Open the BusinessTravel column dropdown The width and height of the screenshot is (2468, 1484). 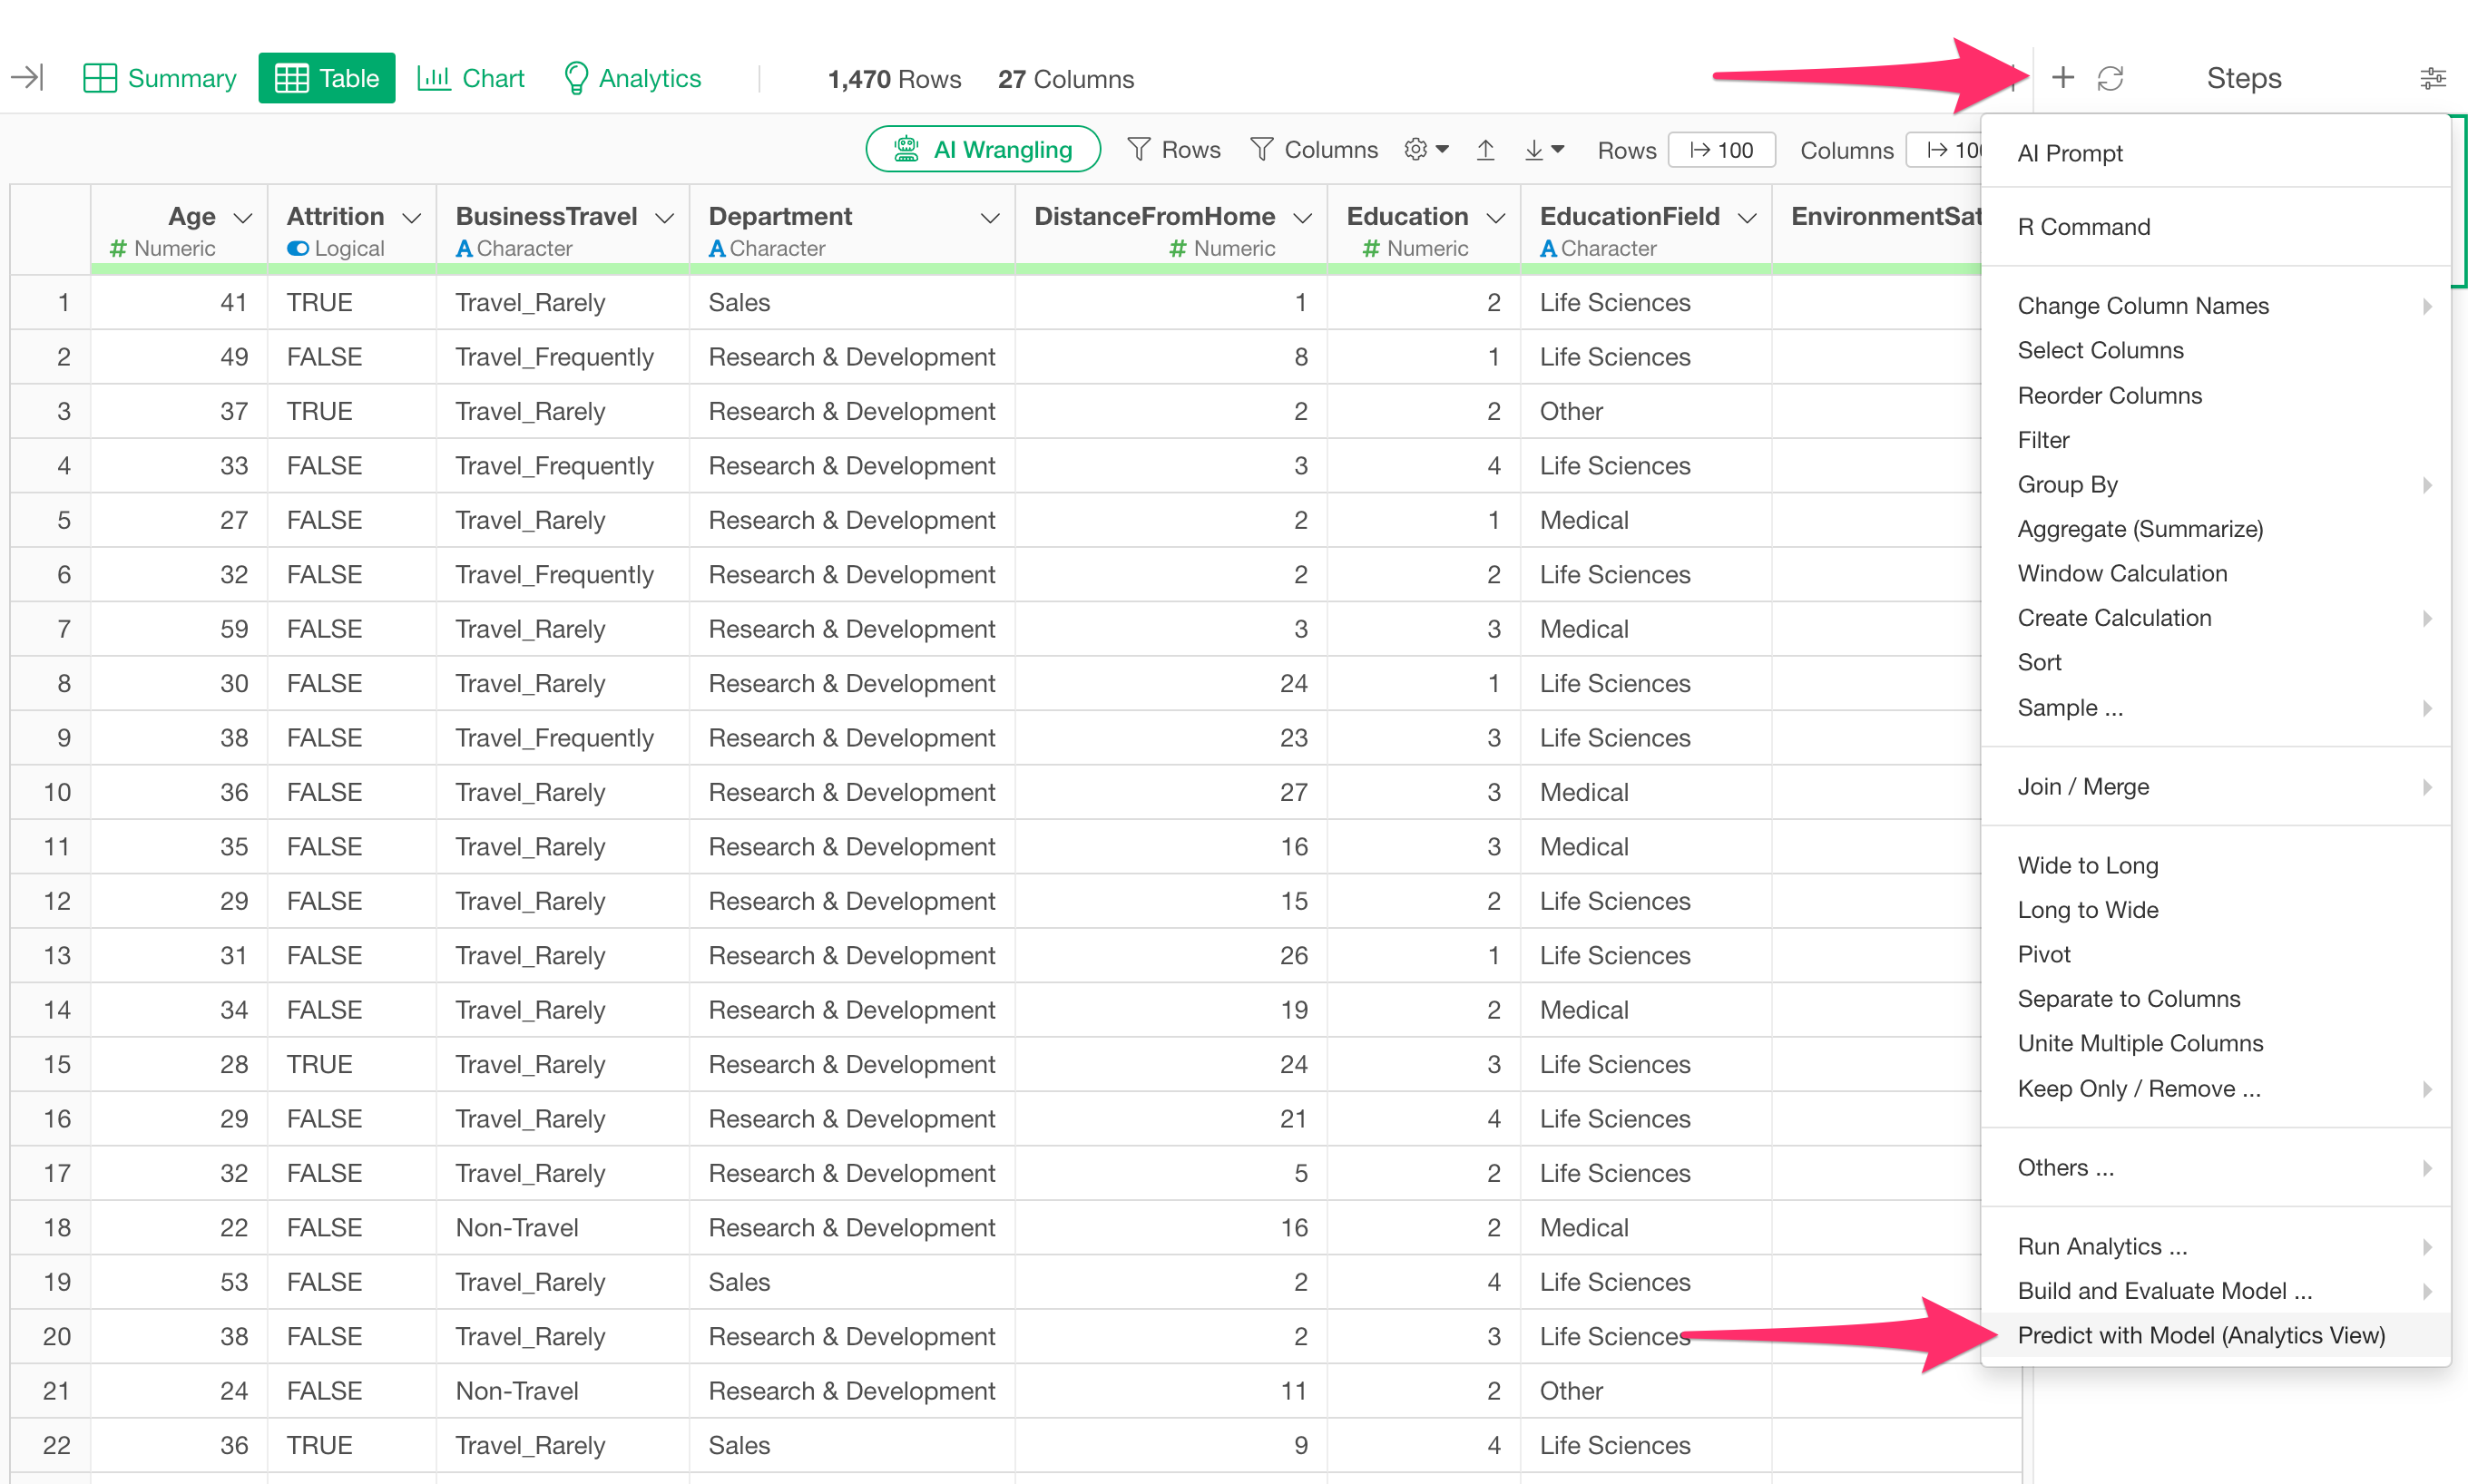click(x=664, y=218)
